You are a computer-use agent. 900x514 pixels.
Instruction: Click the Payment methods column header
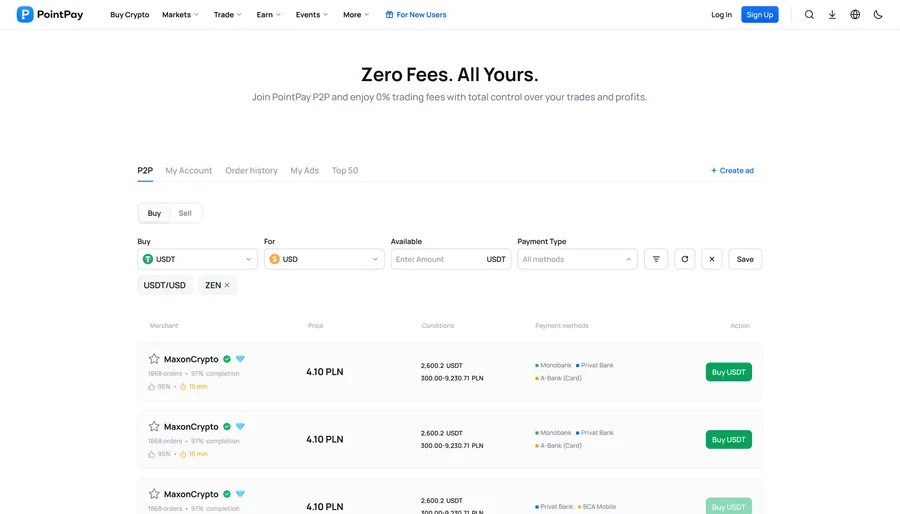[x=561, y=325]
